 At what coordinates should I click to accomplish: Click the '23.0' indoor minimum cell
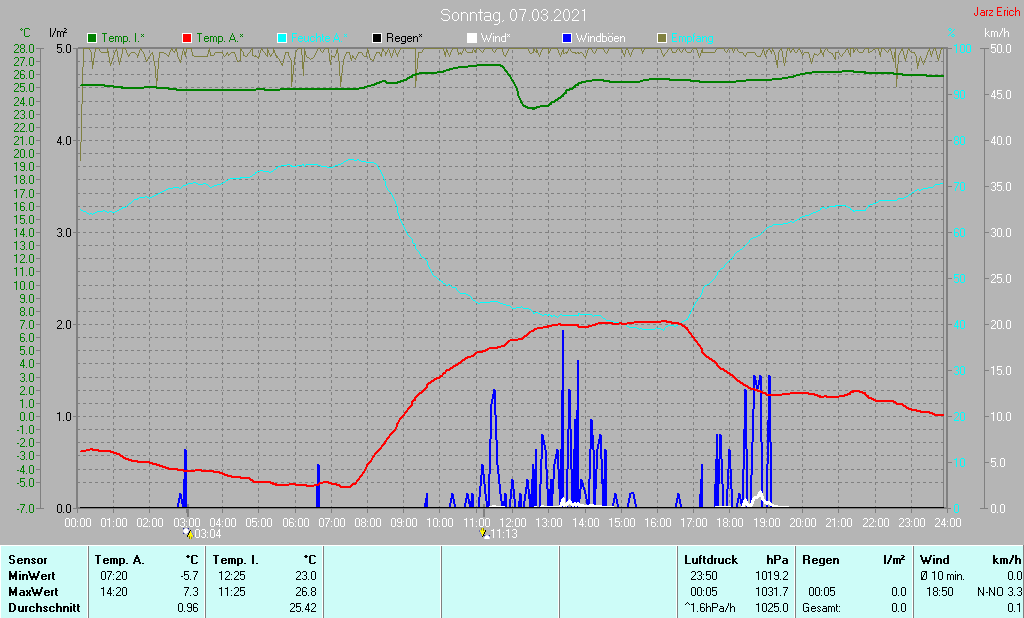click(306, 576)
